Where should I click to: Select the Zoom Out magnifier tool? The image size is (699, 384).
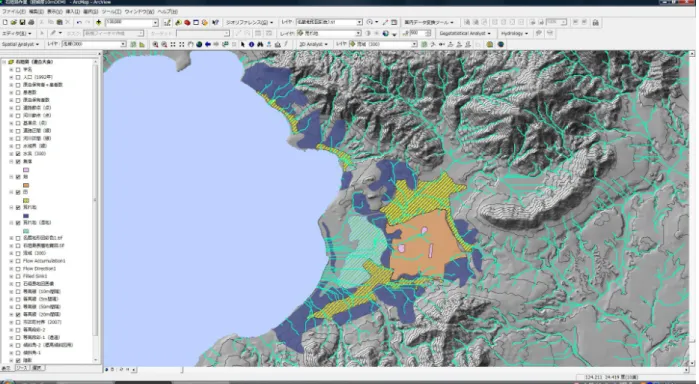[164, 44]
